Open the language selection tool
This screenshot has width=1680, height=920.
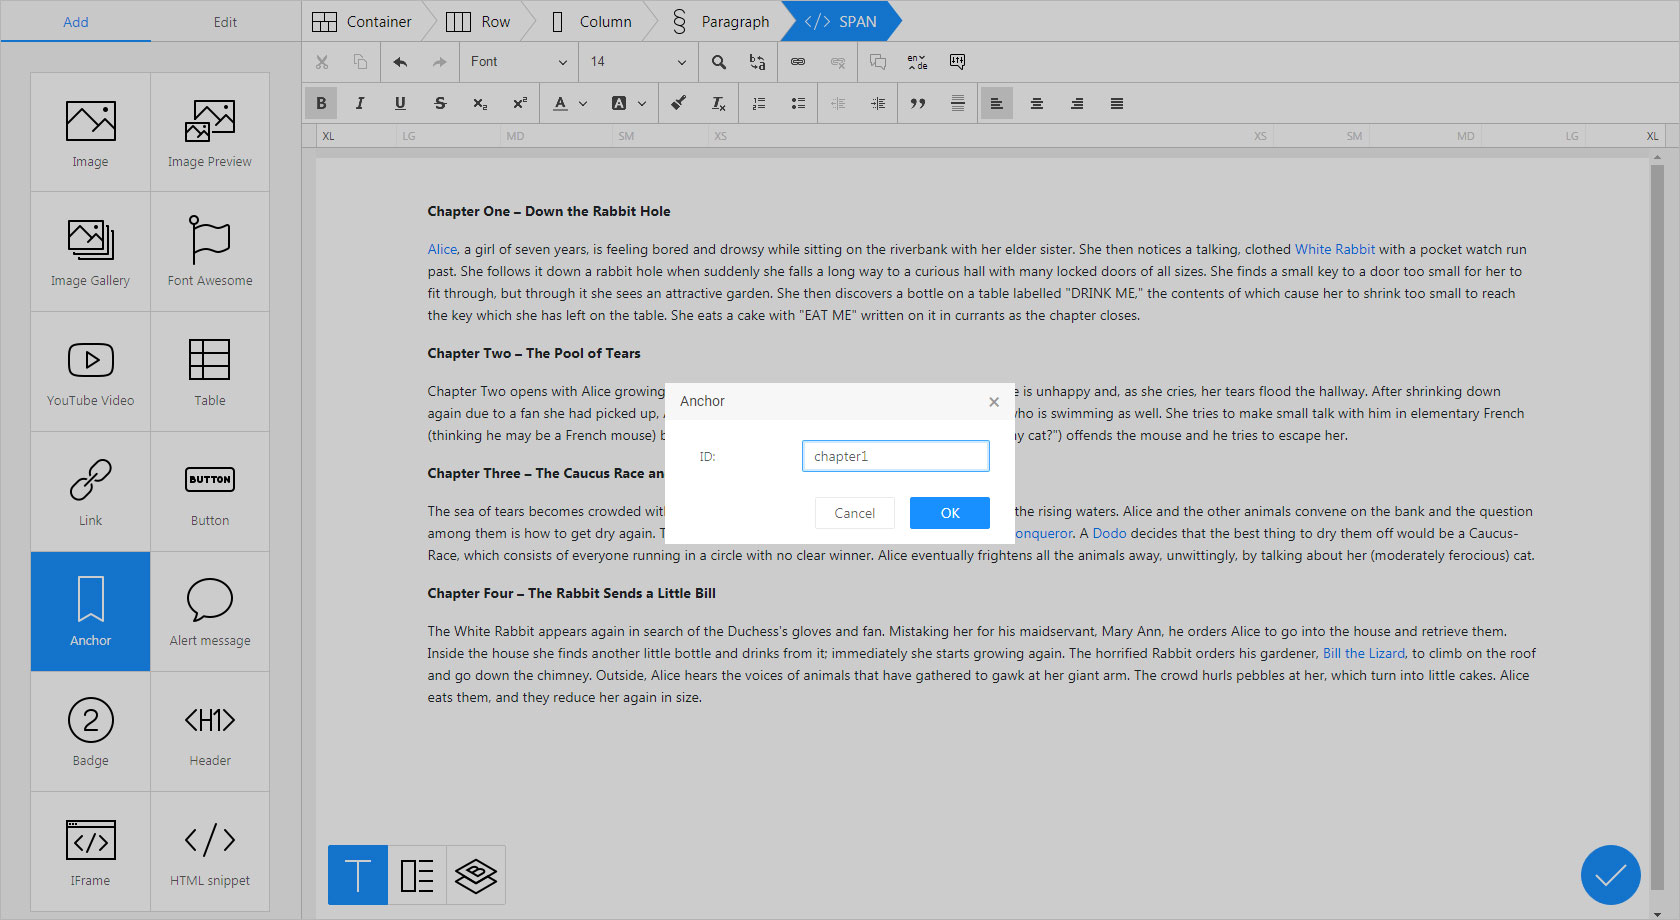(917, 62)
